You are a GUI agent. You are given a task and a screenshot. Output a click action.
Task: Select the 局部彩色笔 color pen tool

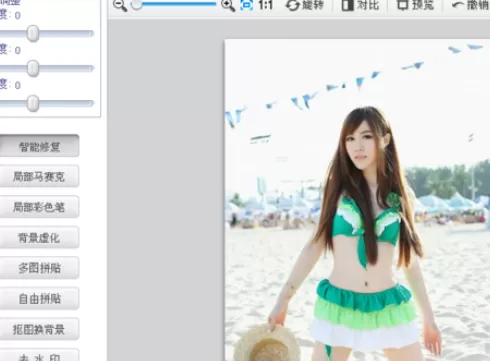39,207
